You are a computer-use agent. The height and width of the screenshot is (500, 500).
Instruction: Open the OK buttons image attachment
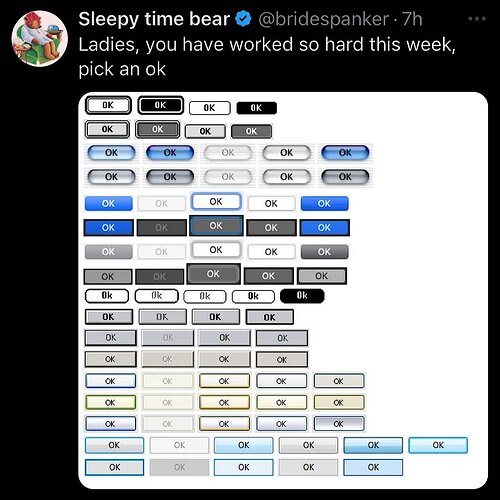[283, 290]
